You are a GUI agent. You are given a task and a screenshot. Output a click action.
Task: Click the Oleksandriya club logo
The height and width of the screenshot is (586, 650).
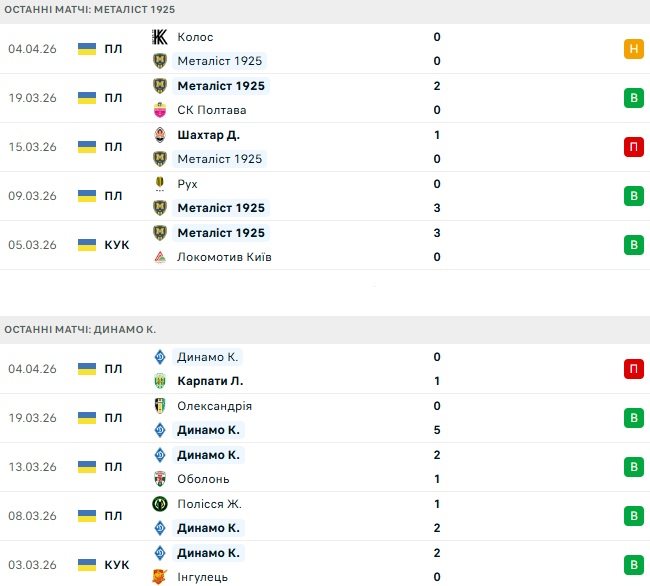coord(160,406)
